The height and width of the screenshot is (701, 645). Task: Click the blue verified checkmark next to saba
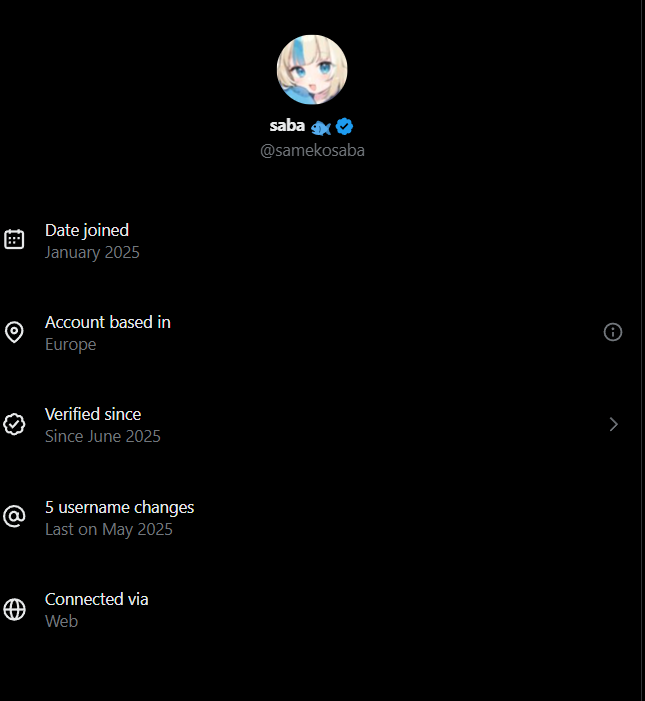pyautogui.click(x=344, y=127)
